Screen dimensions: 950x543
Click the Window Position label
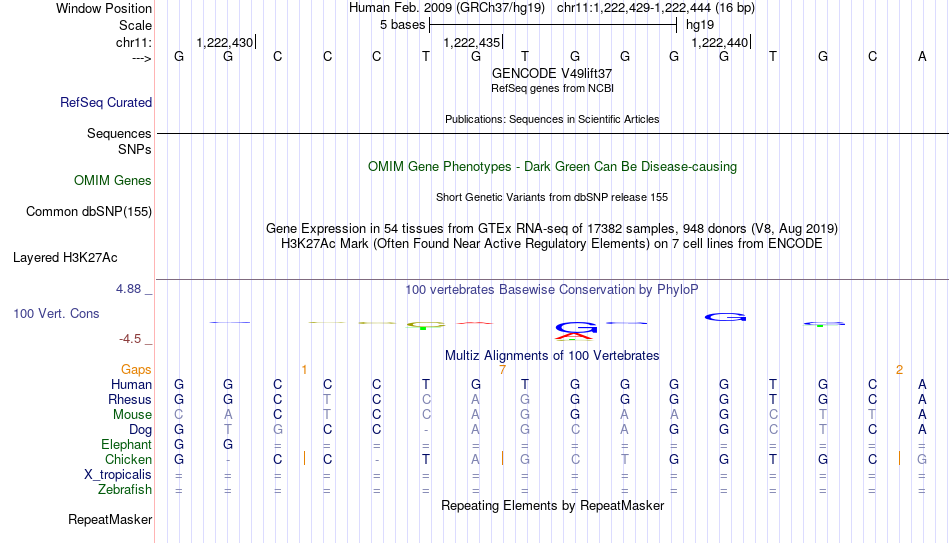pos(104,8)
